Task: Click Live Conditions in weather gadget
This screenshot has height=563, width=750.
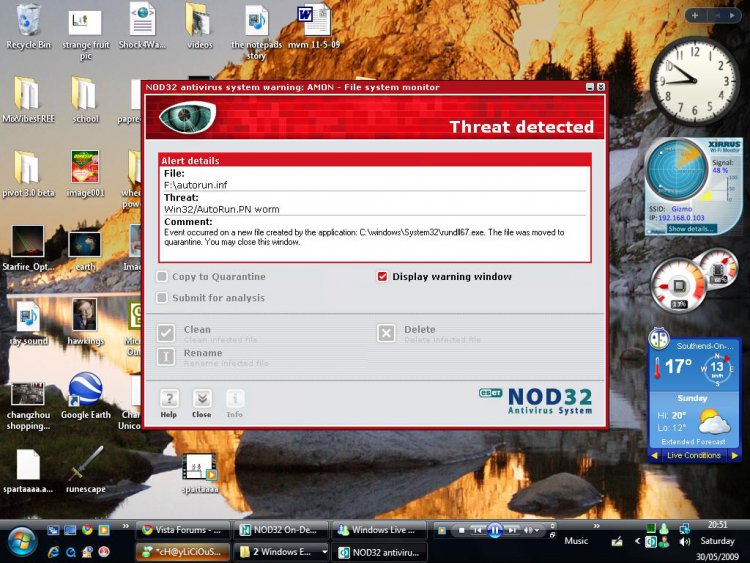Action: tap(694, 455)
